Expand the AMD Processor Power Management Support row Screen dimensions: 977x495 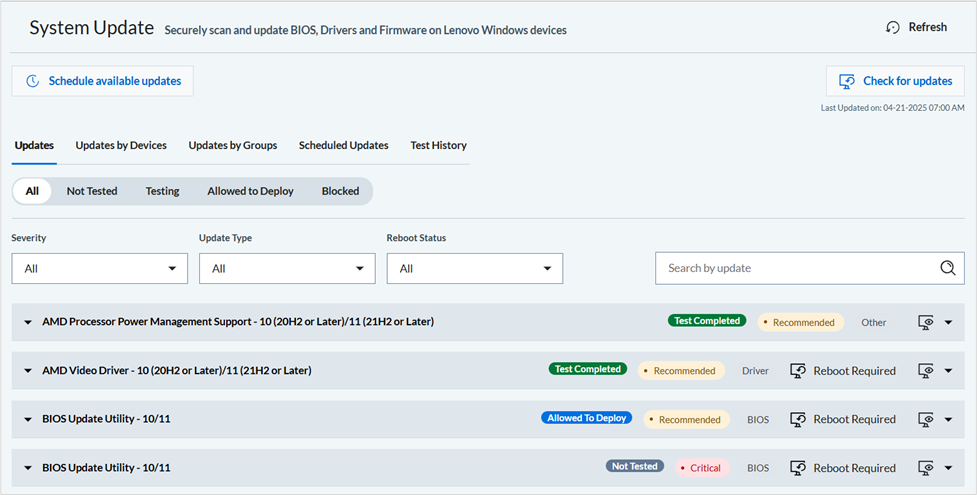[28, 322]
